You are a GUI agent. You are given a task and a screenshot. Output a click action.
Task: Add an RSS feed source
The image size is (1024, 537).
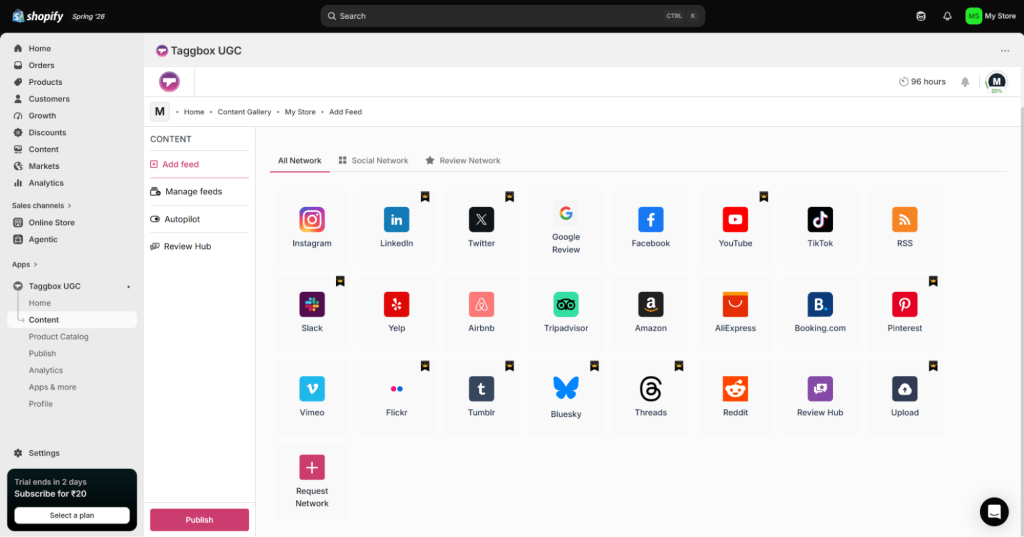[x=904, y=220]
